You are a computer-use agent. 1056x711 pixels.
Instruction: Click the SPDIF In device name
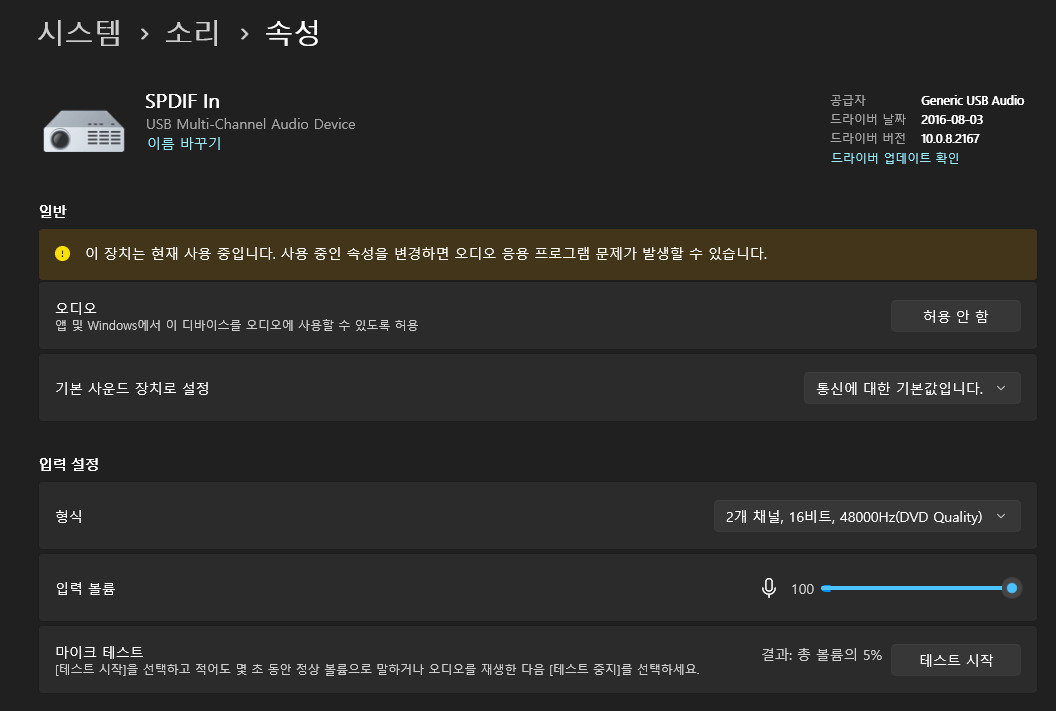point(183,101)
